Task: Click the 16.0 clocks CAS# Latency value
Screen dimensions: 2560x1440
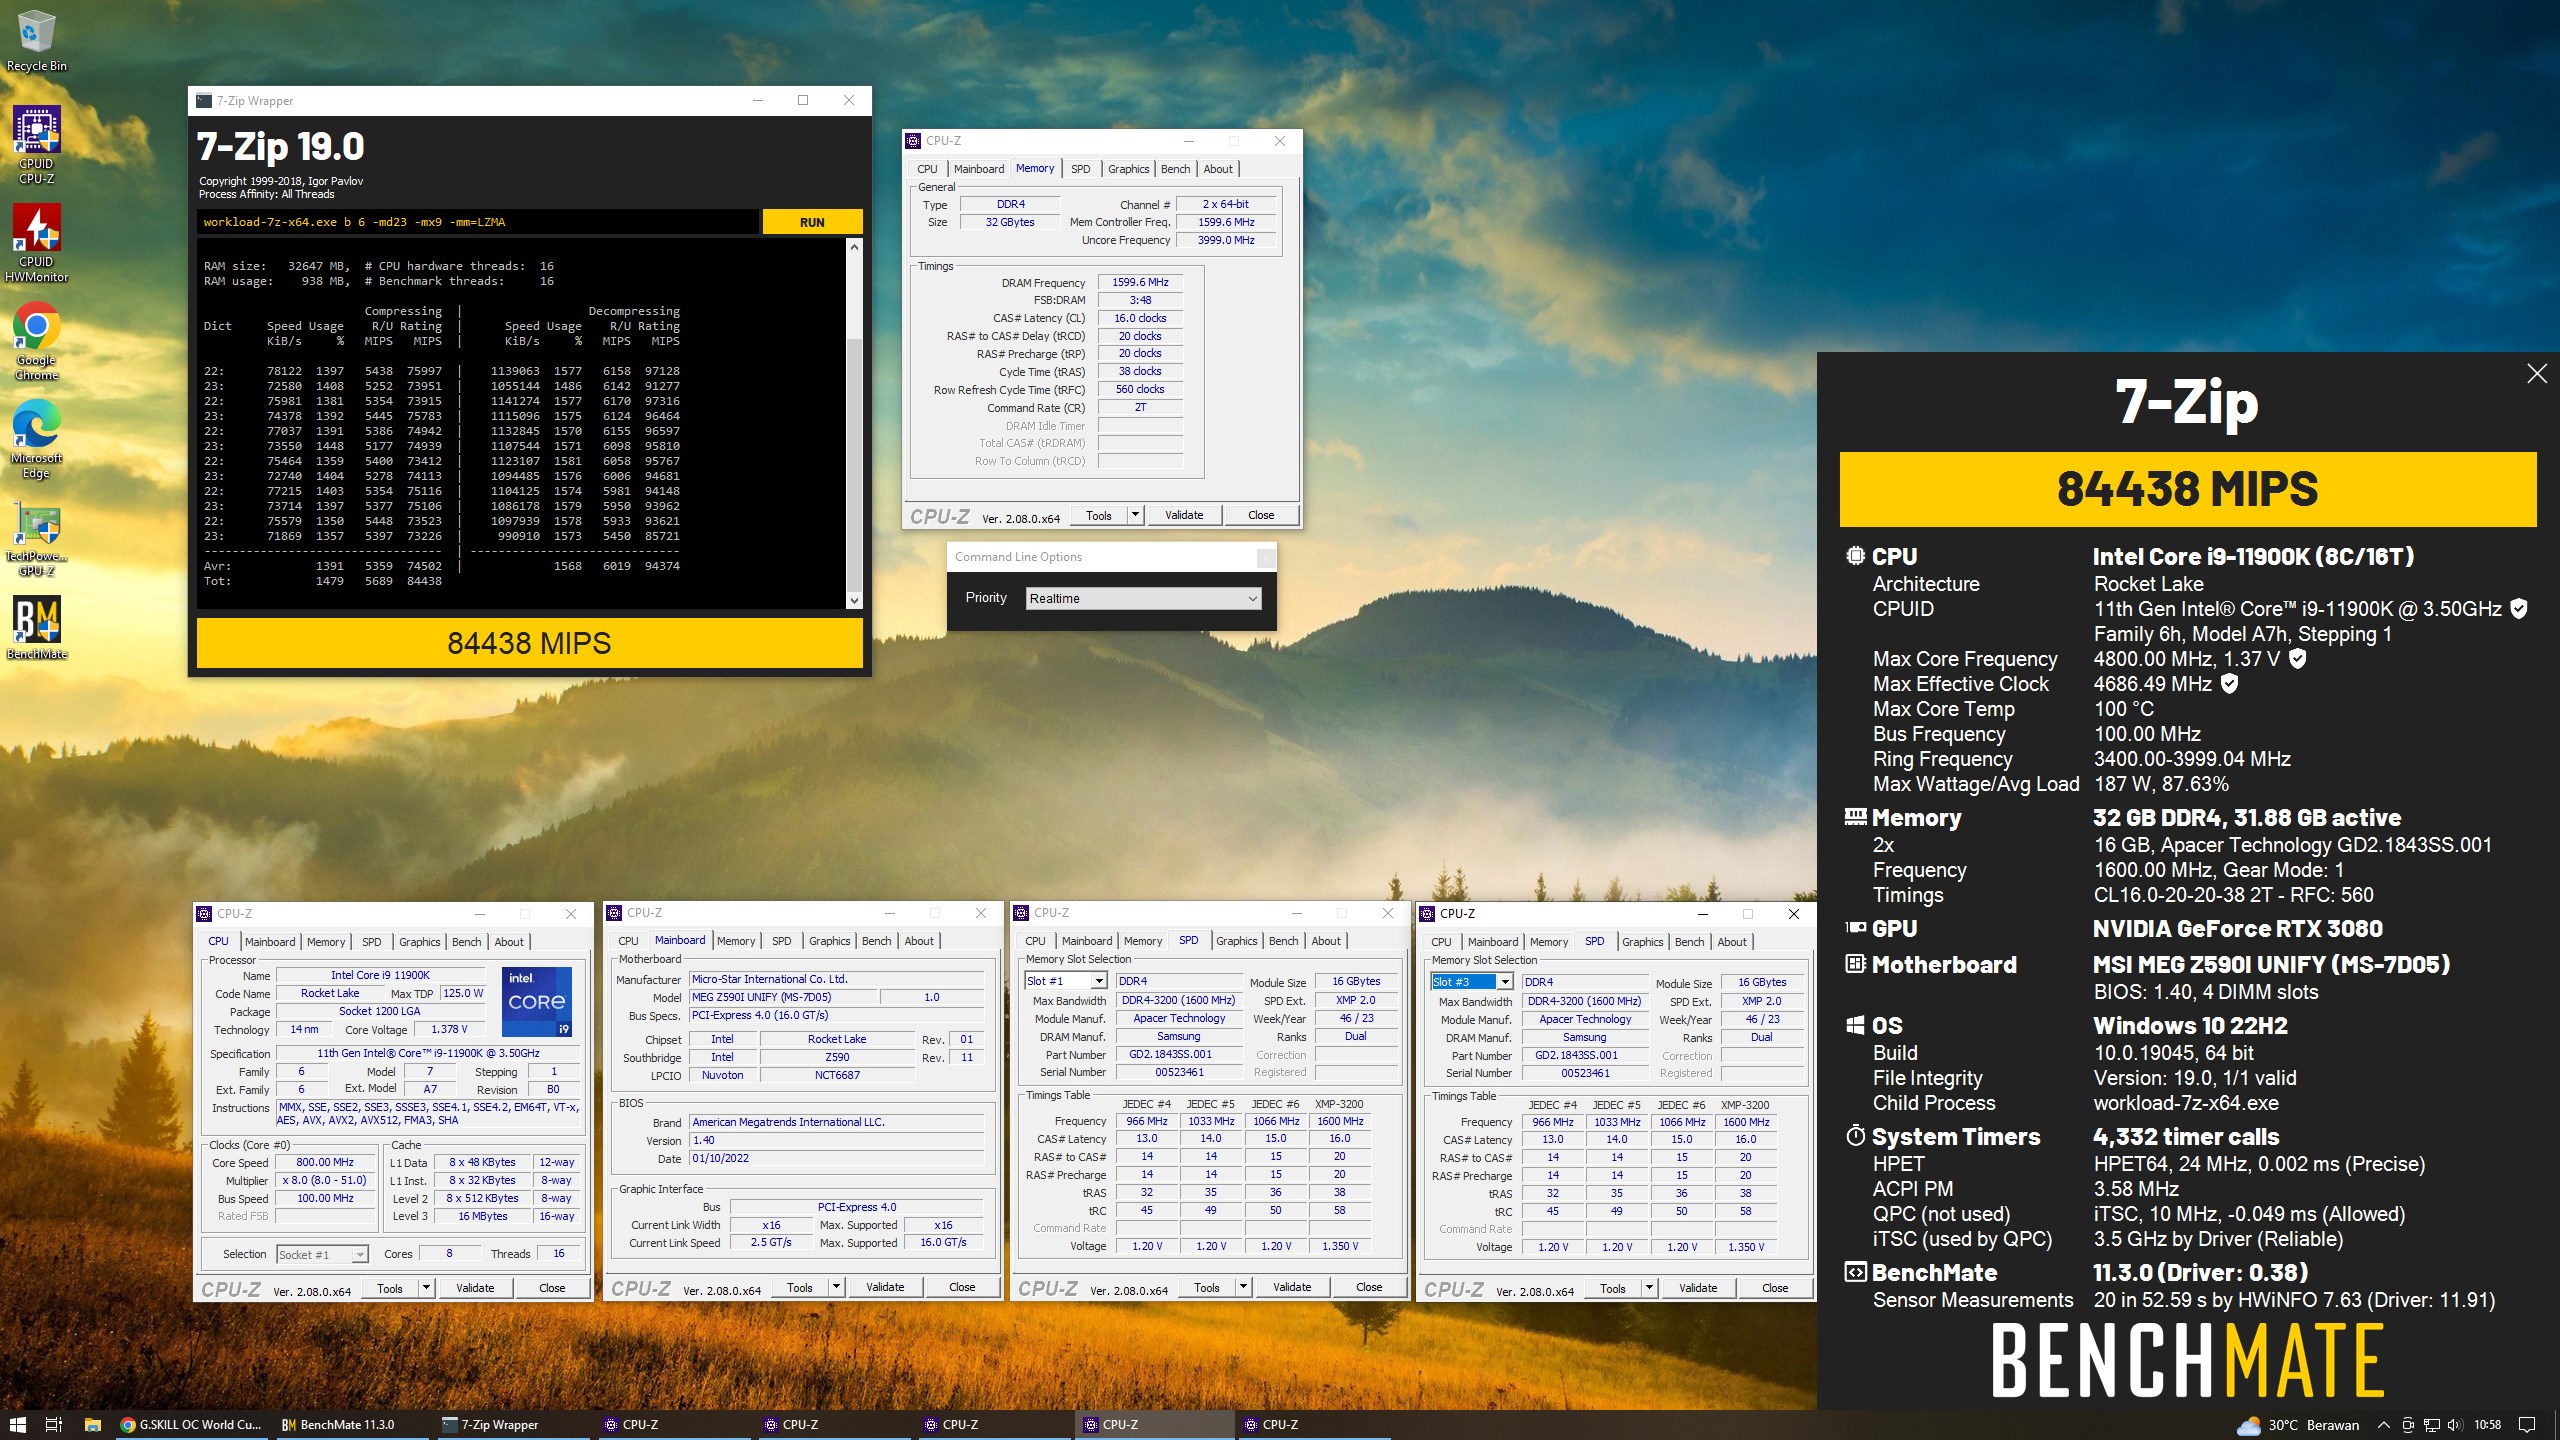Action: 1140,318
